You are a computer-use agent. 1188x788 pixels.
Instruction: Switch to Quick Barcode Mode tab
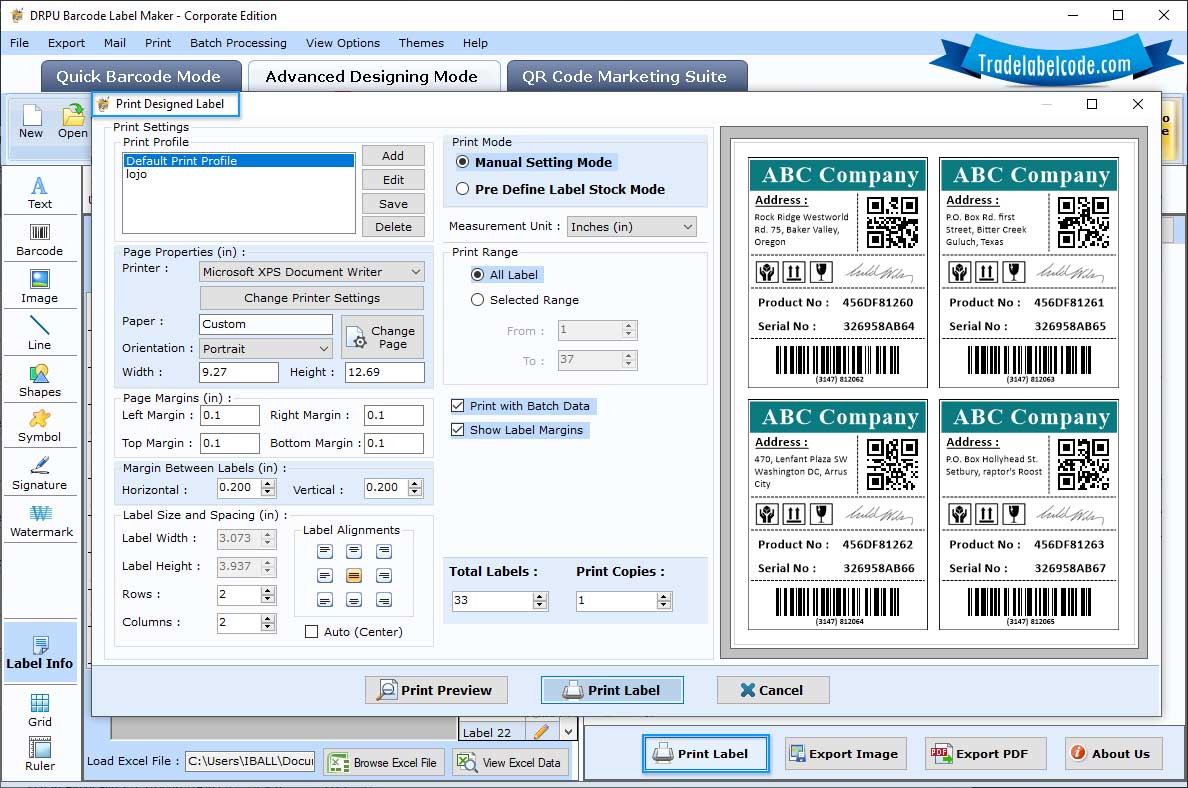coord(140,77)
